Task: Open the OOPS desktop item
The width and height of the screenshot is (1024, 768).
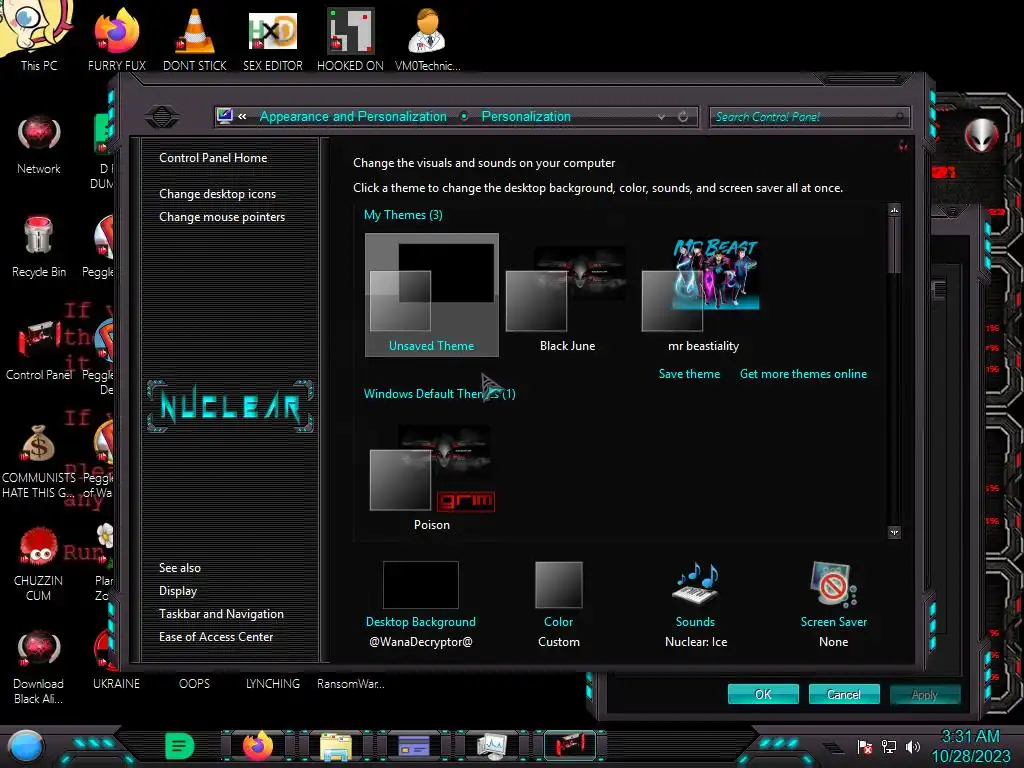Action: (x=195, y=684)
